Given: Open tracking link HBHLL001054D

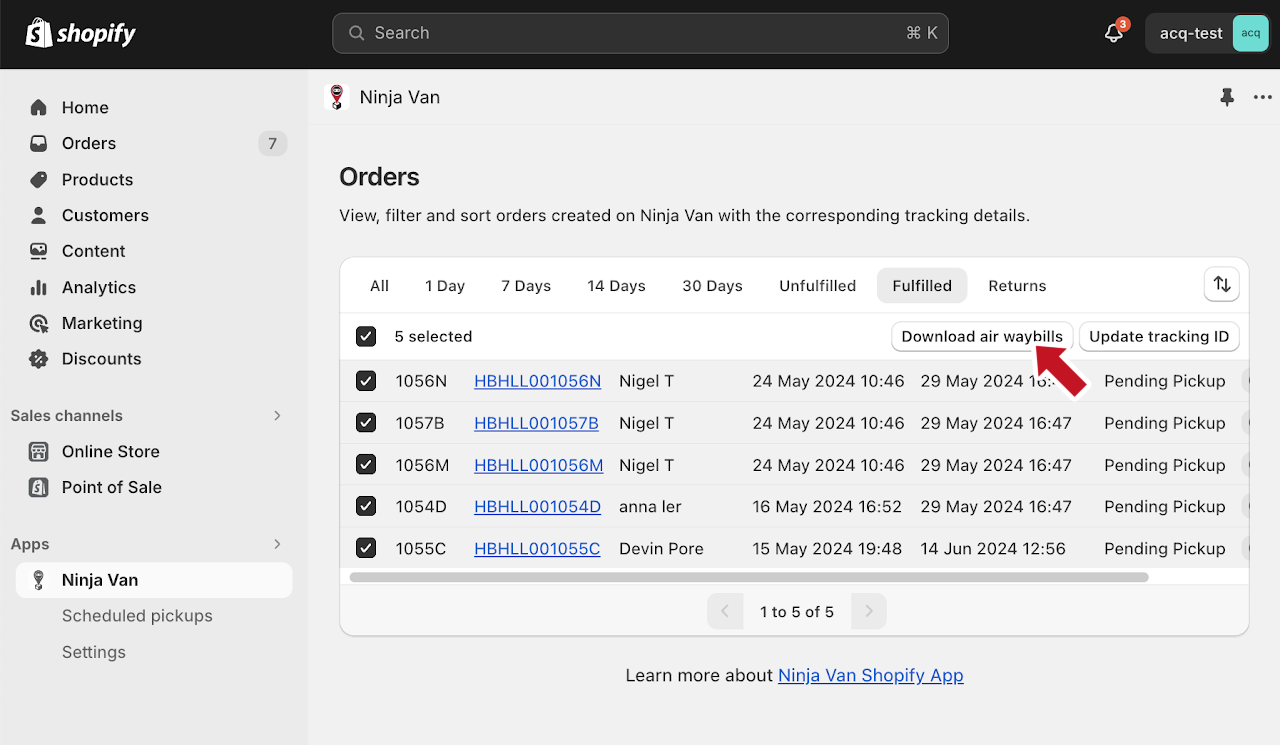Looking at the screenshot, I should (x=537, y=507).
